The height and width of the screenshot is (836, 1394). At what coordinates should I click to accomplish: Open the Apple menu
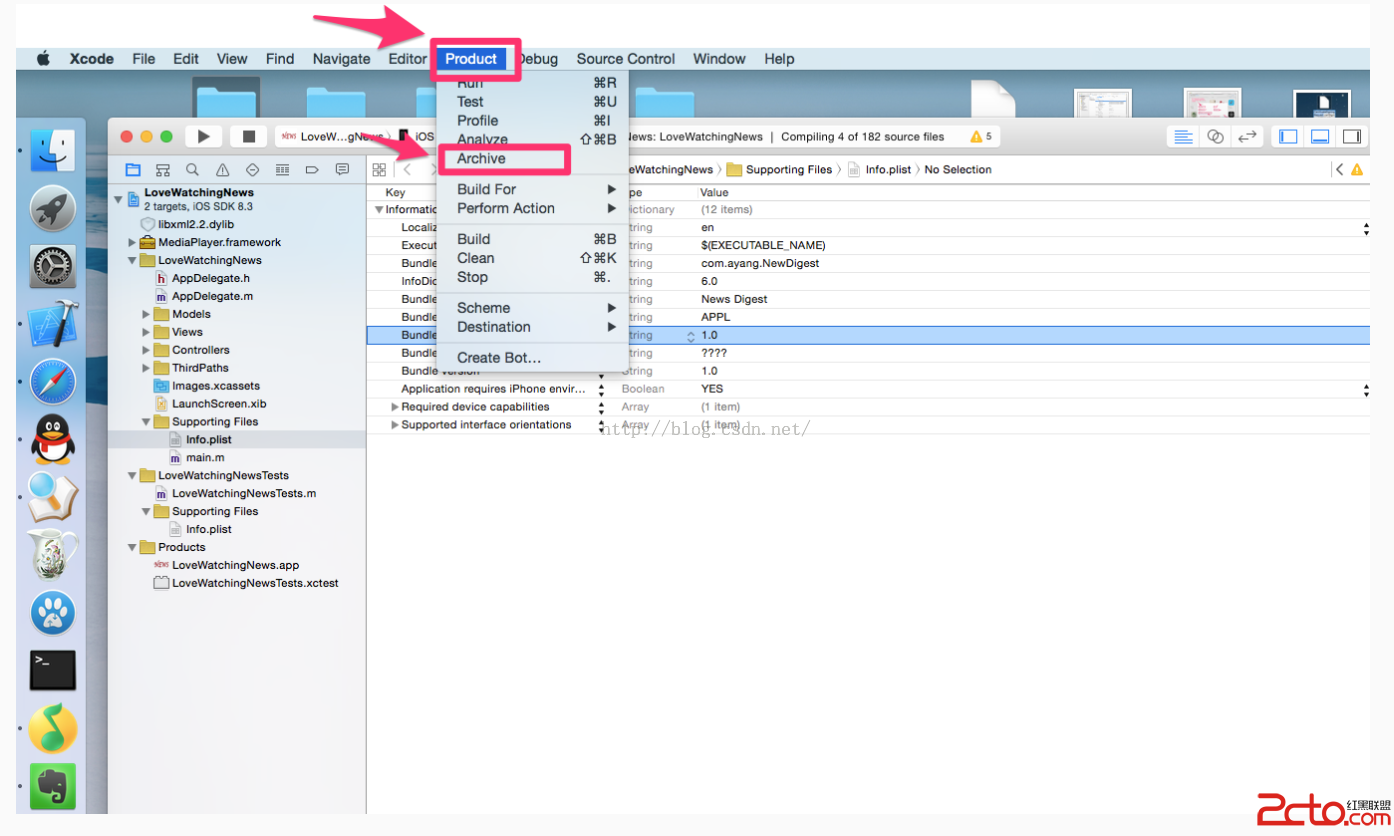pos(43,59)
